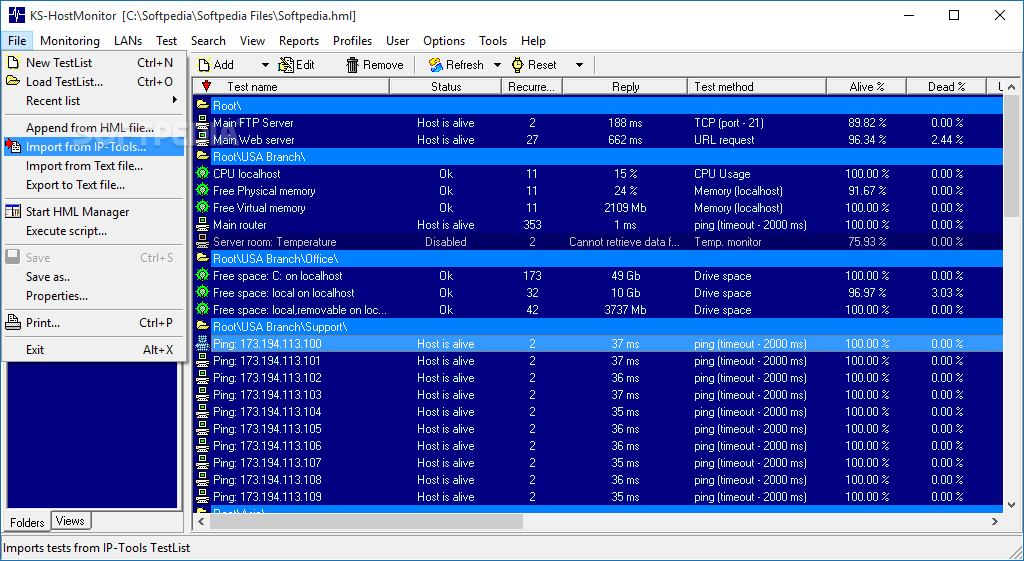Open the Reports menu
This screenshot has height=561, width=1024.
click(299, 40)
